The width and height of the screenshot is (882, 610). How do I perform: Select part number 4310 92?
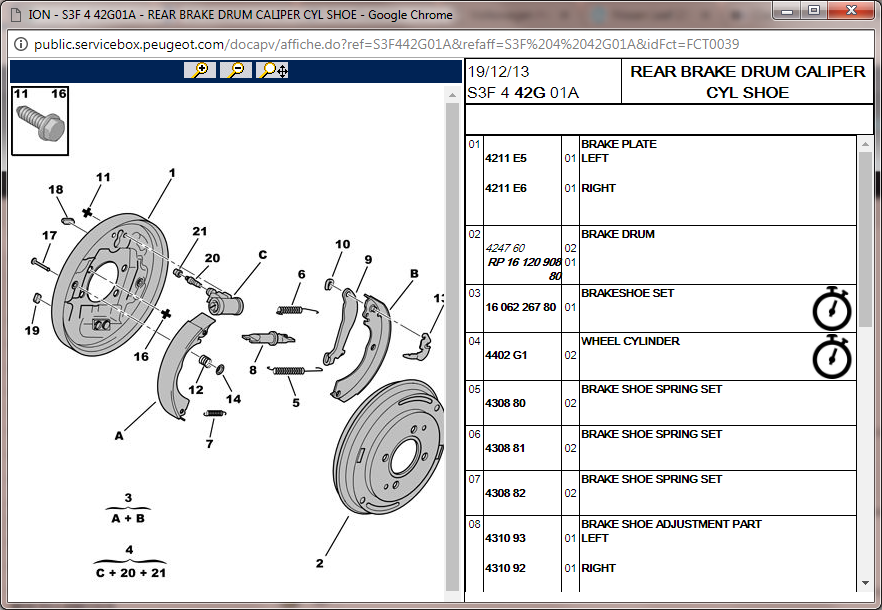[505, 568]
